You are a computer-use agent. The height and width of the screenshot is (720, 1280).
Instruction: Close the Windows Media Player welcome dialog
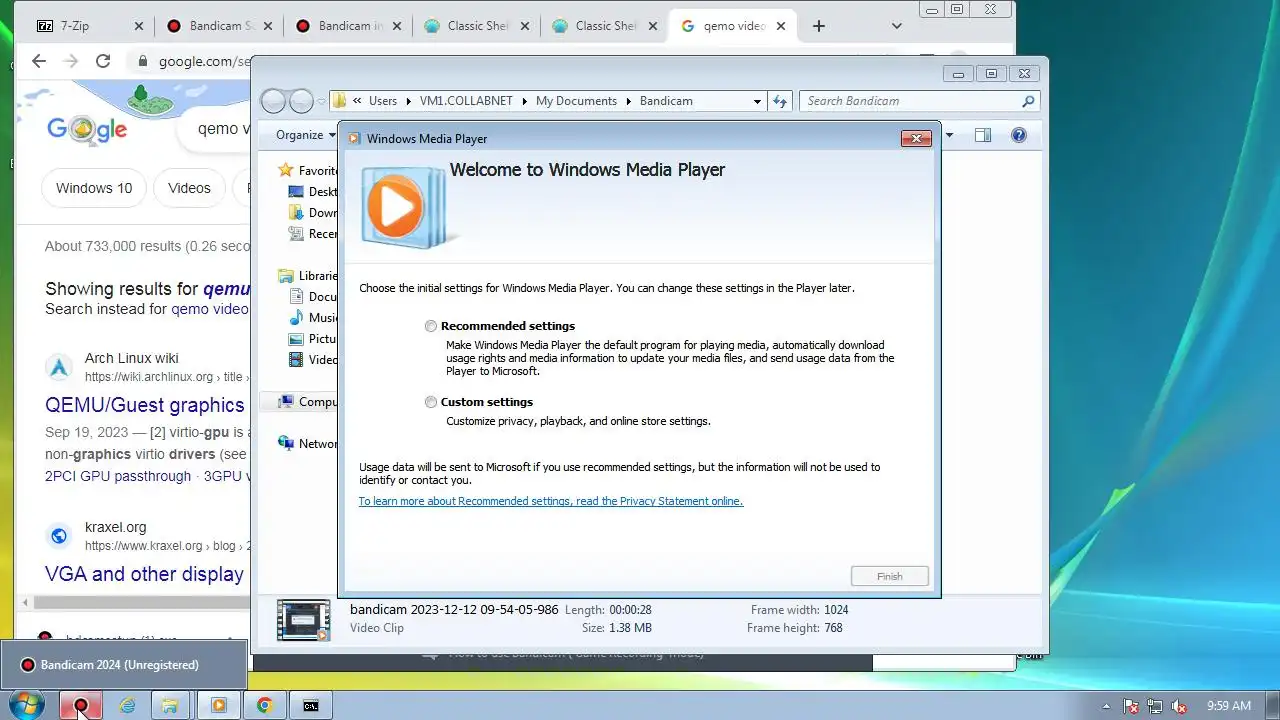[916, 138]
